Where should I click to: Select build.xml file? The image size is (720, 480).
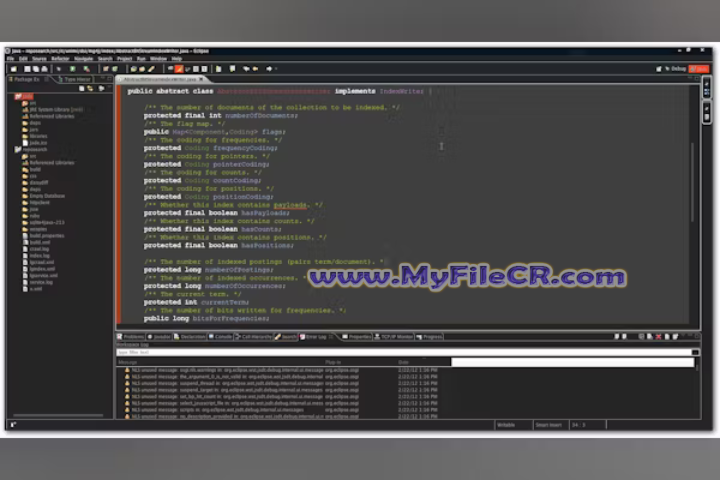click(37, 243)
